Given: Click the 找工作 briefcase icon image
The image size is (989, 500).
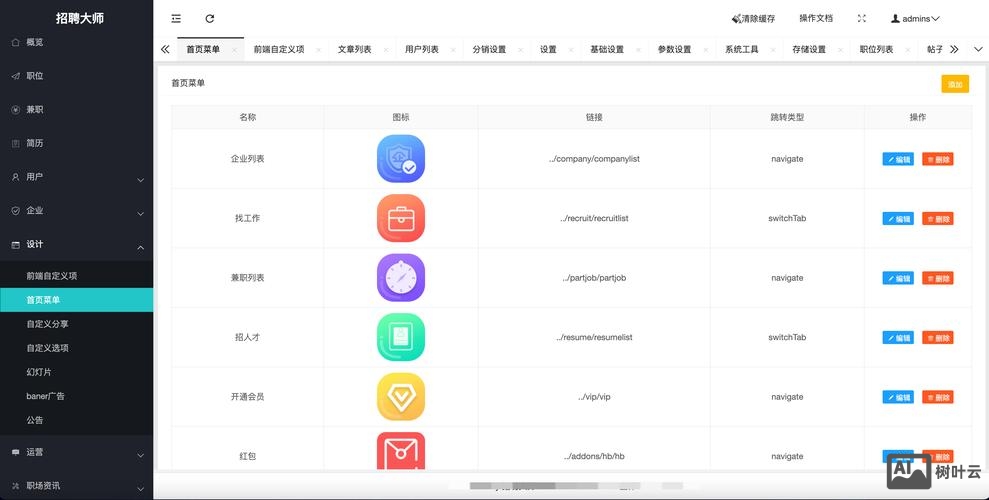Looking at the screenshot, I should click(401, 218).
